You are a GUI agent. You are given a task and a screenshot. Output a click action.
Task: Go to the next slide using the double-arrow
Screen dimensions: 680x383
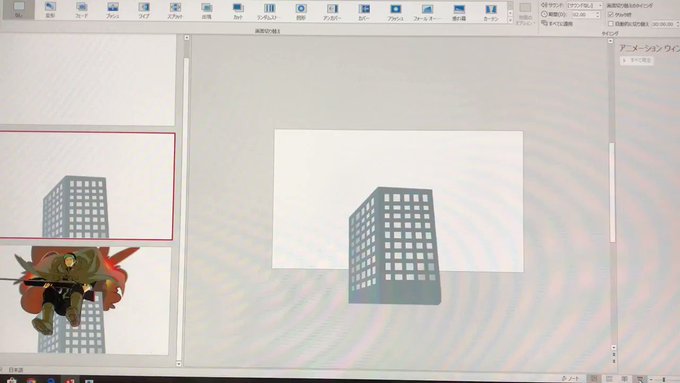click(614, 360)
